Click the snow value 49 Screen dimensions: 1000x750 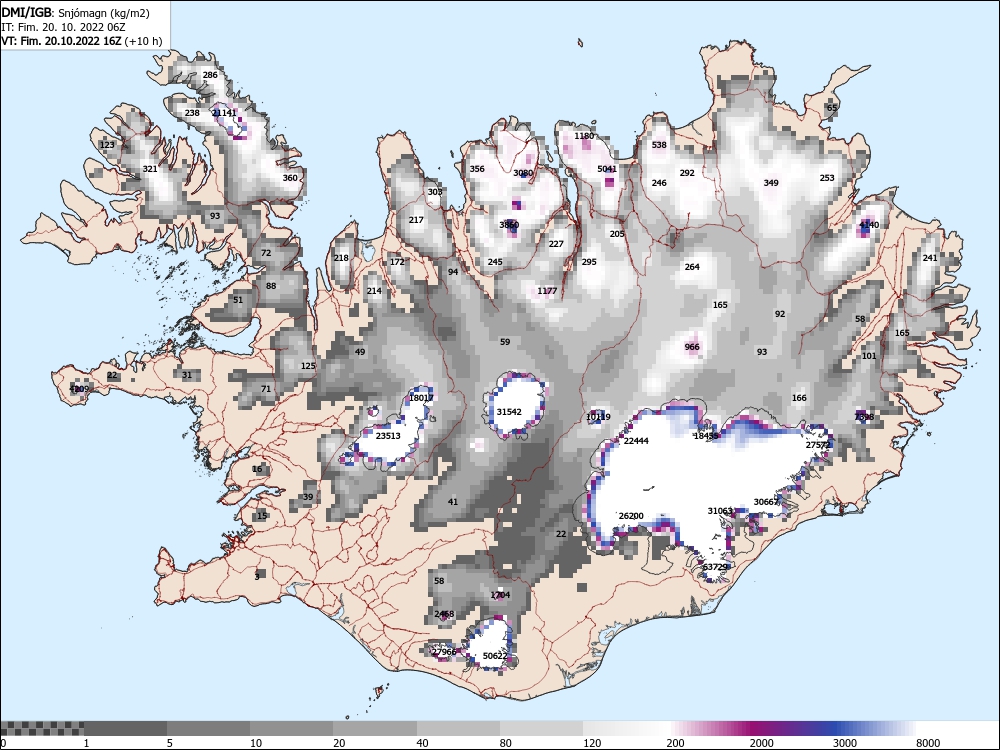click(x=360, y=352)
